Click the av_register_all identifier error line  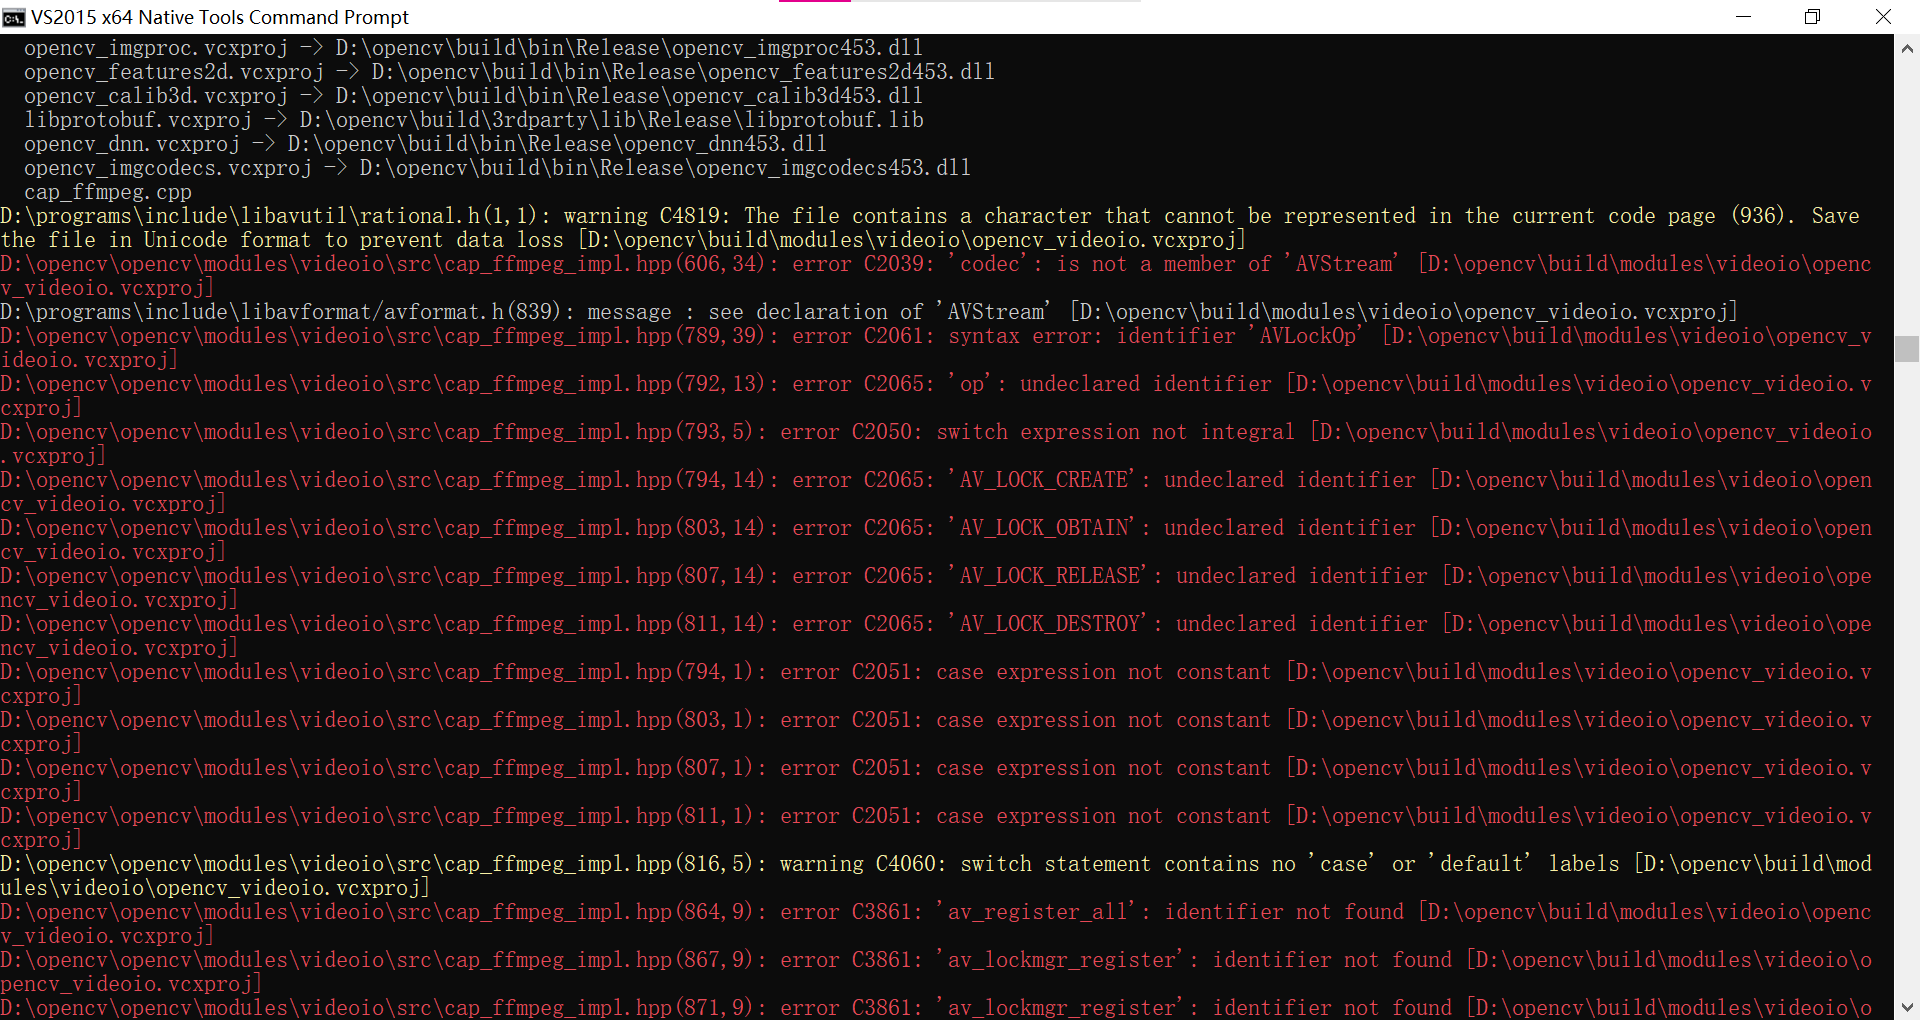pos(700,911)
